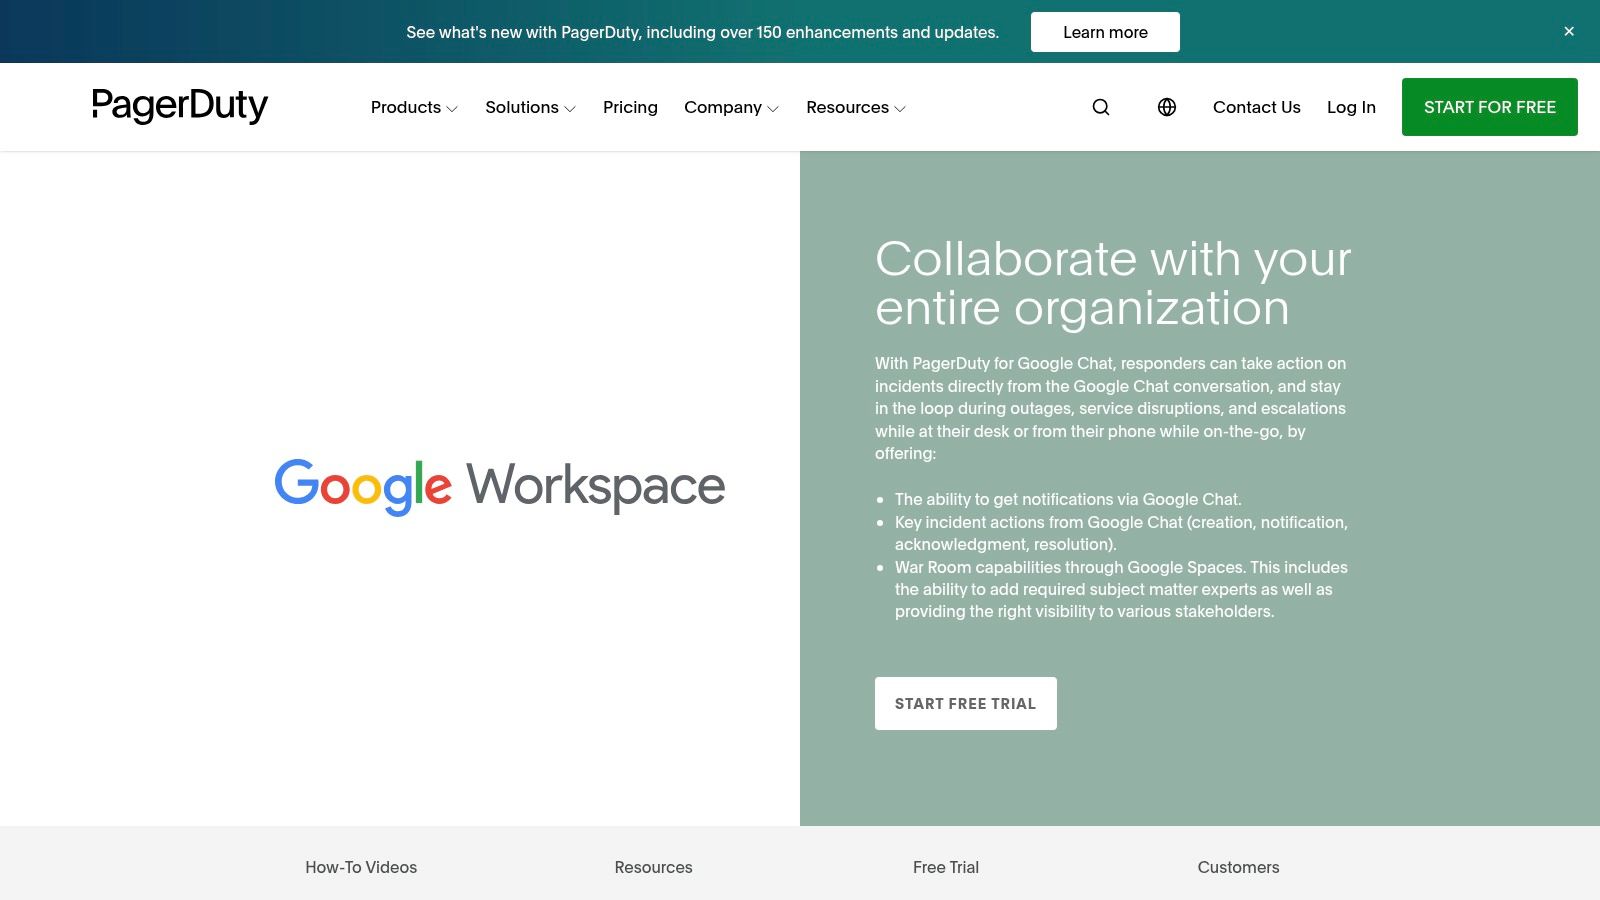Click the enhancements and updates banner text
Image resolution: width=1600 pixels, height=900 pixels.
702,31
